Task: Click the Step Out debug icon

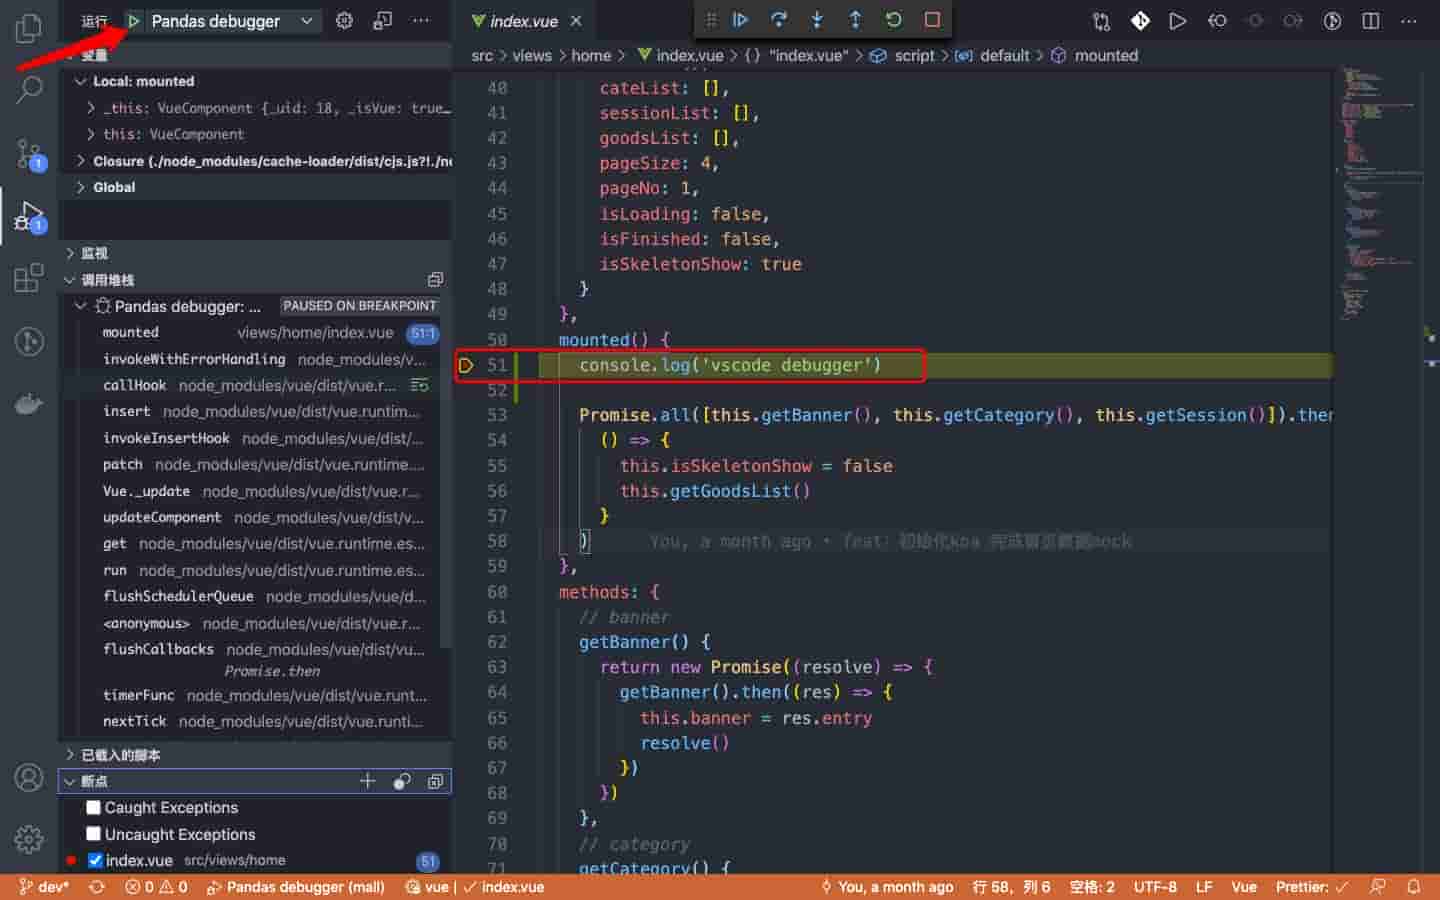Action: coord(855,20)
